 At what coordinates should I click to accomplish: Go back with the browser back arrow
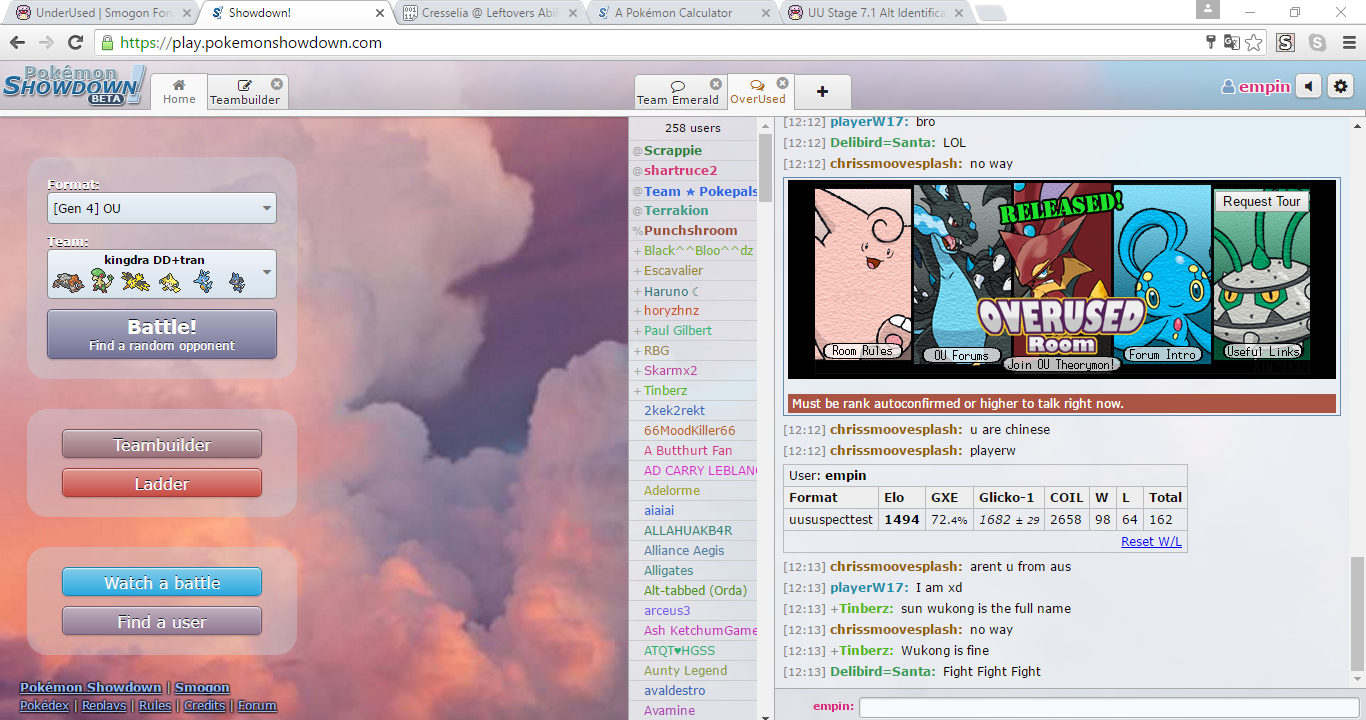coord(17,43)
